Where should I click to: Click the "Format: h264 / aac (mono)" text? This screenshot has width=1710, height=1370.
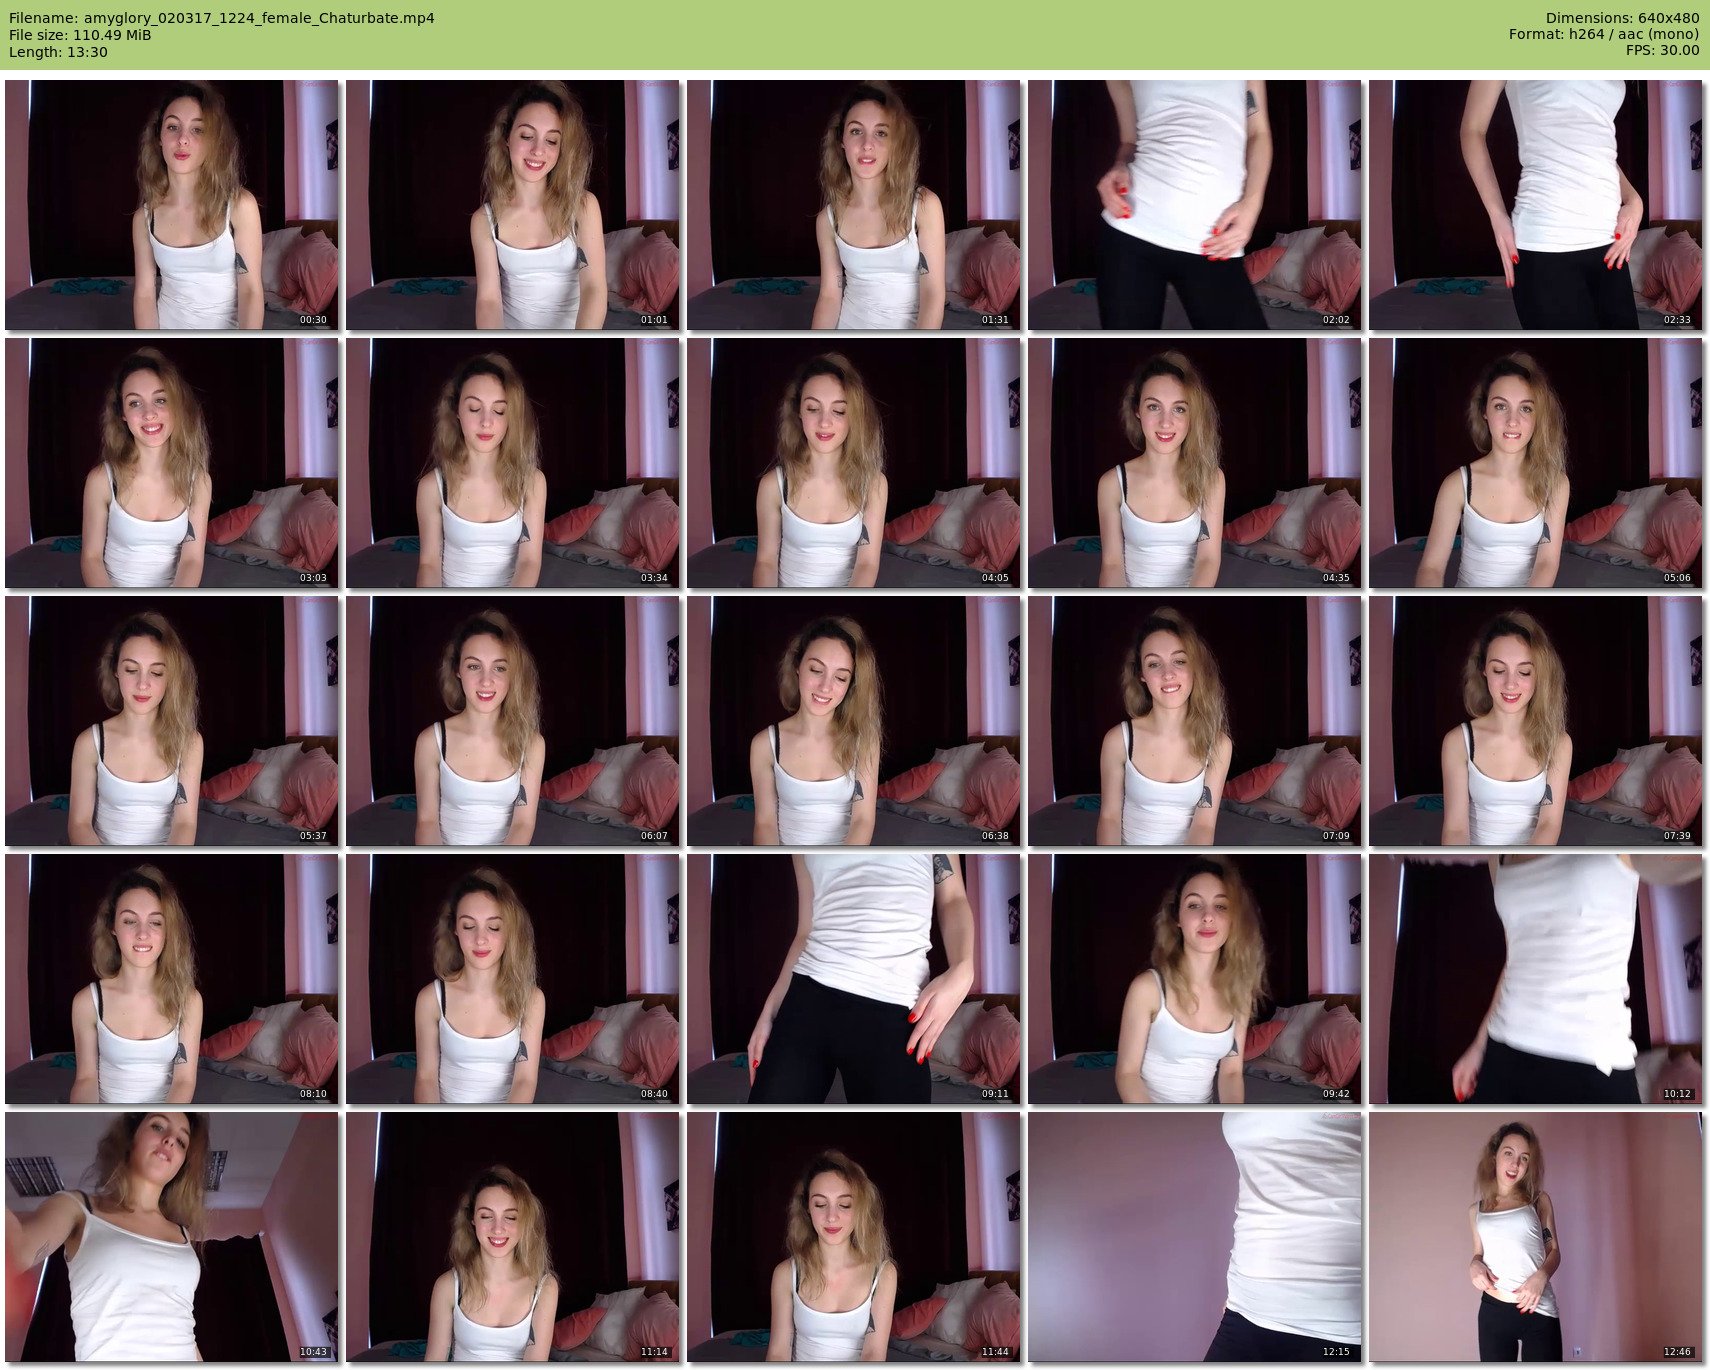point(1604,35)
